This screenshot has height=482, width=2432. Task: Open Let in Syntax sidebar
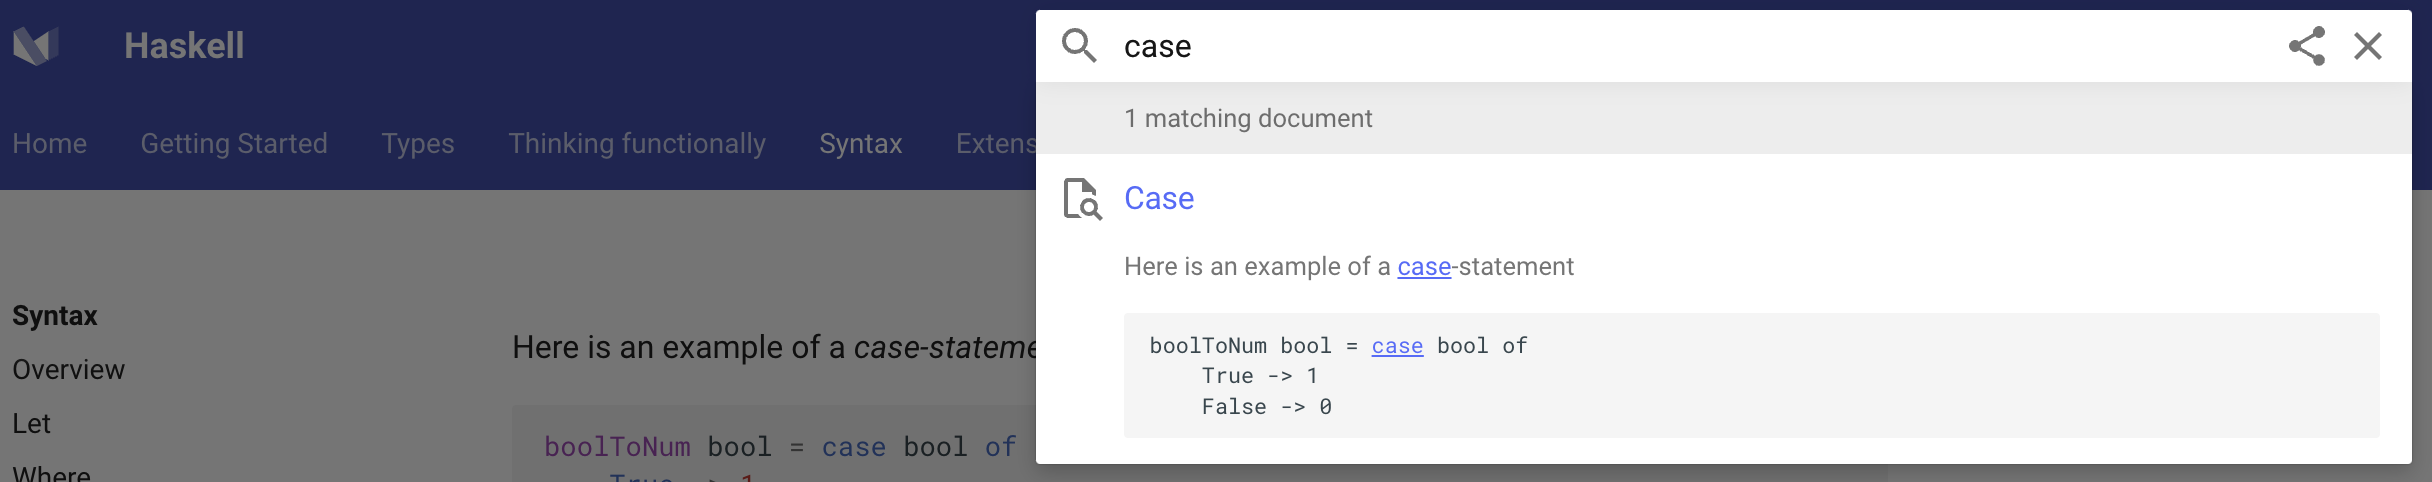click(x=31, y=424)
